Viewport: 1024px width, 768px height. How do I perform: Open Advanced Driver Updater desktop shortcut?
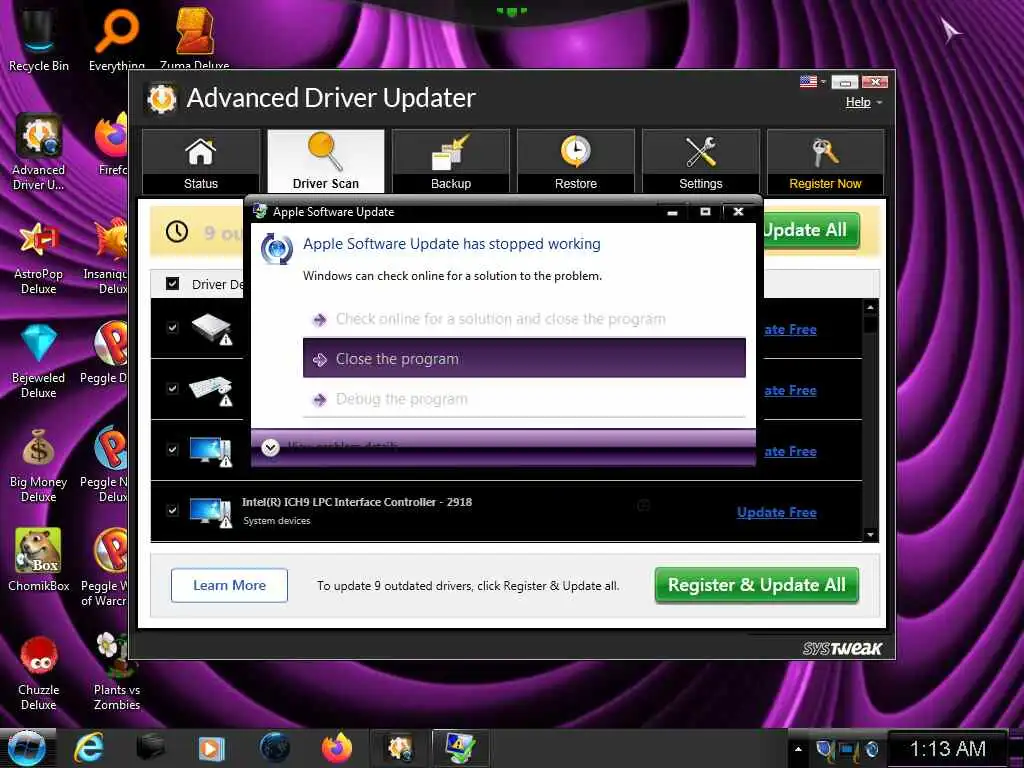pyautogui.click(x=39, y=152)
